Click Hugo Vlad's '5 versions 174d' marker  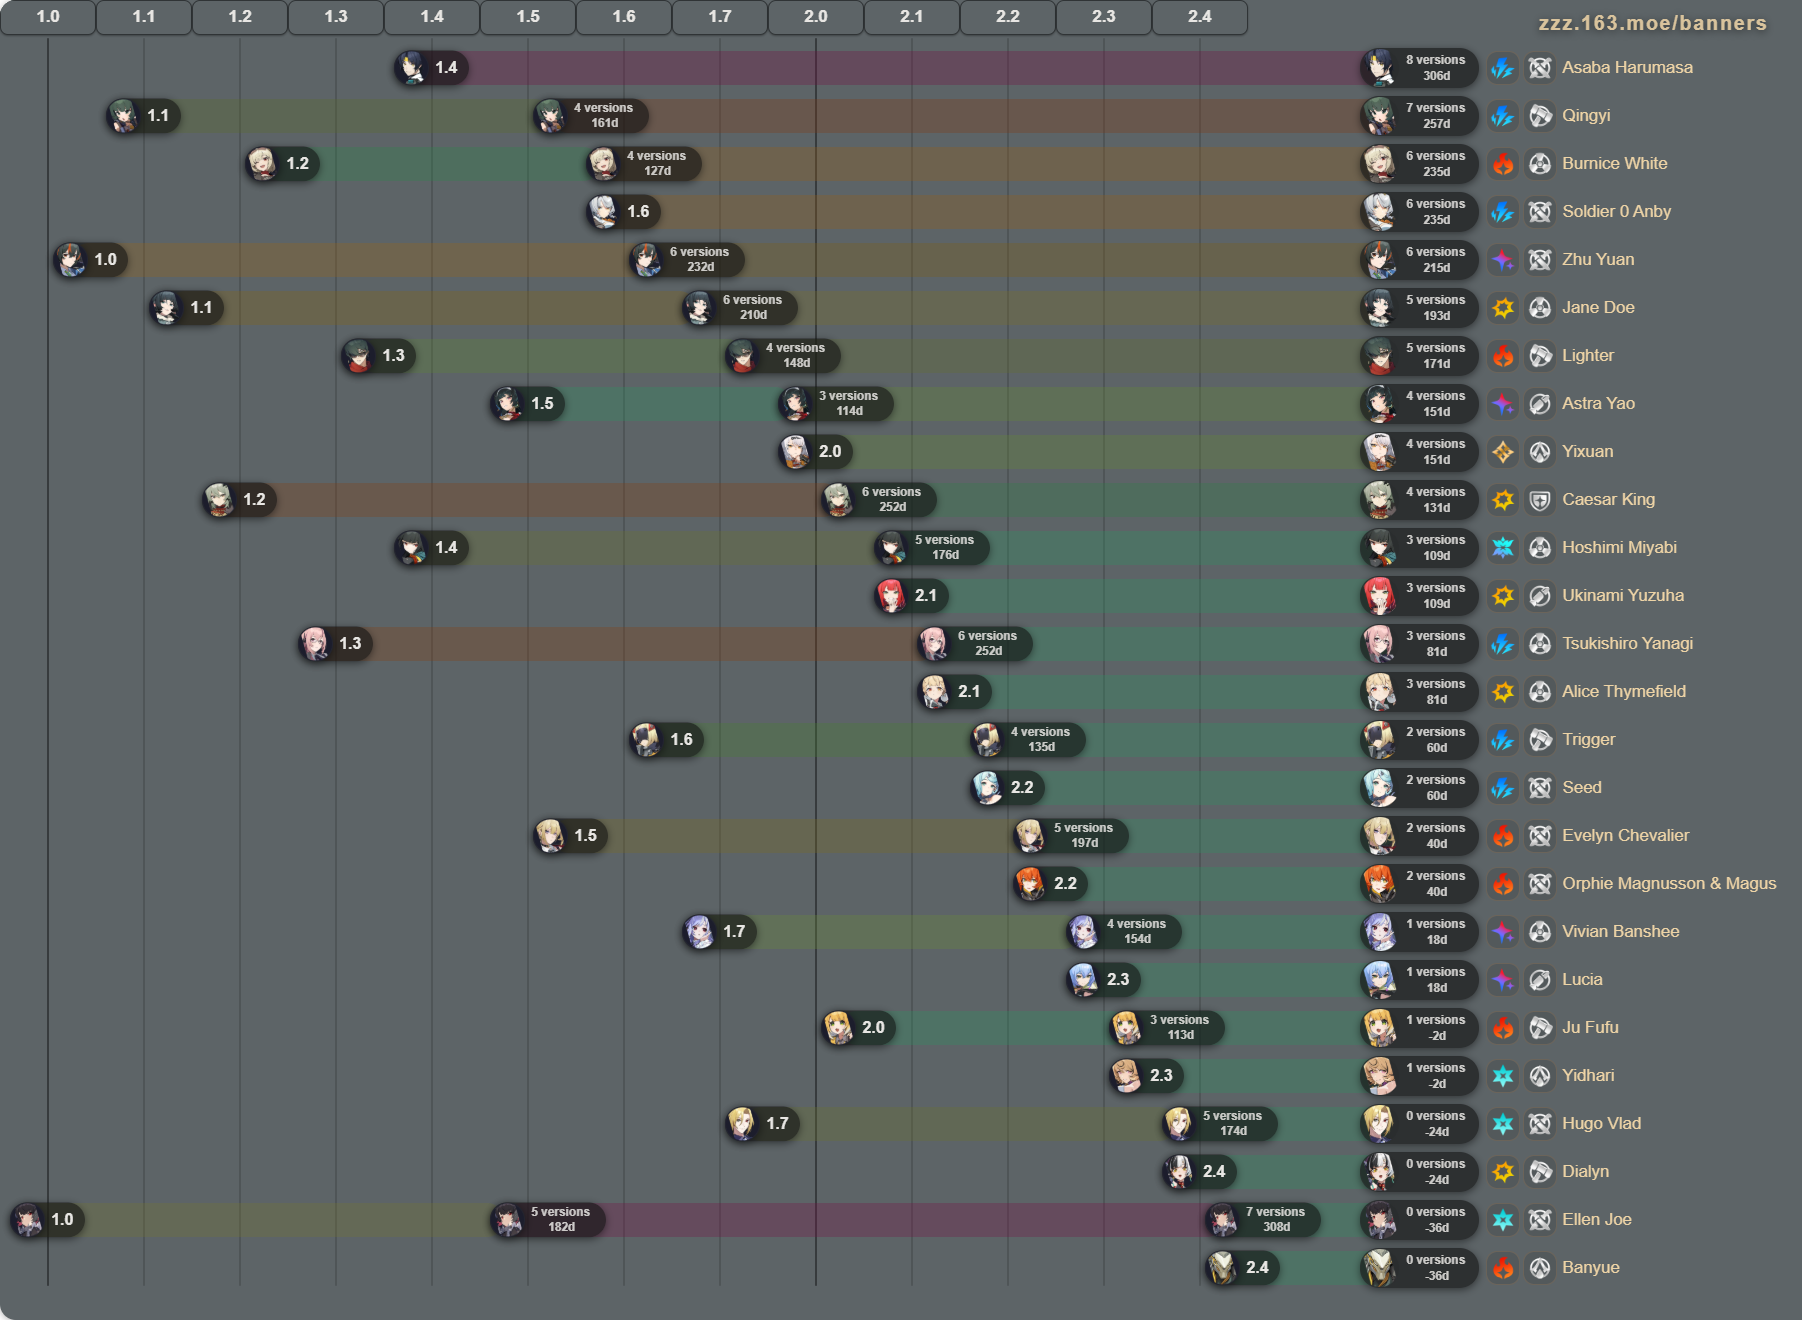click(1220, 1124)
